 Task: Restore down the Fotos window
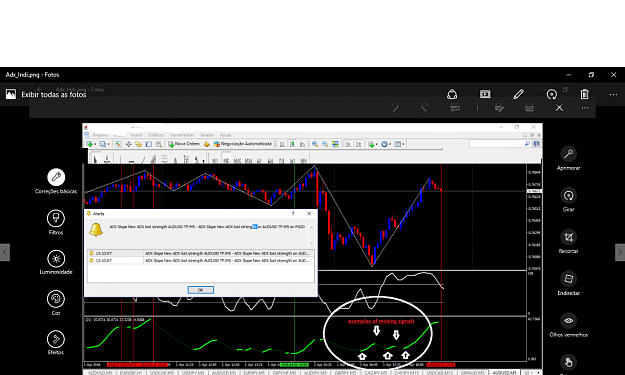tap(591, 75)
